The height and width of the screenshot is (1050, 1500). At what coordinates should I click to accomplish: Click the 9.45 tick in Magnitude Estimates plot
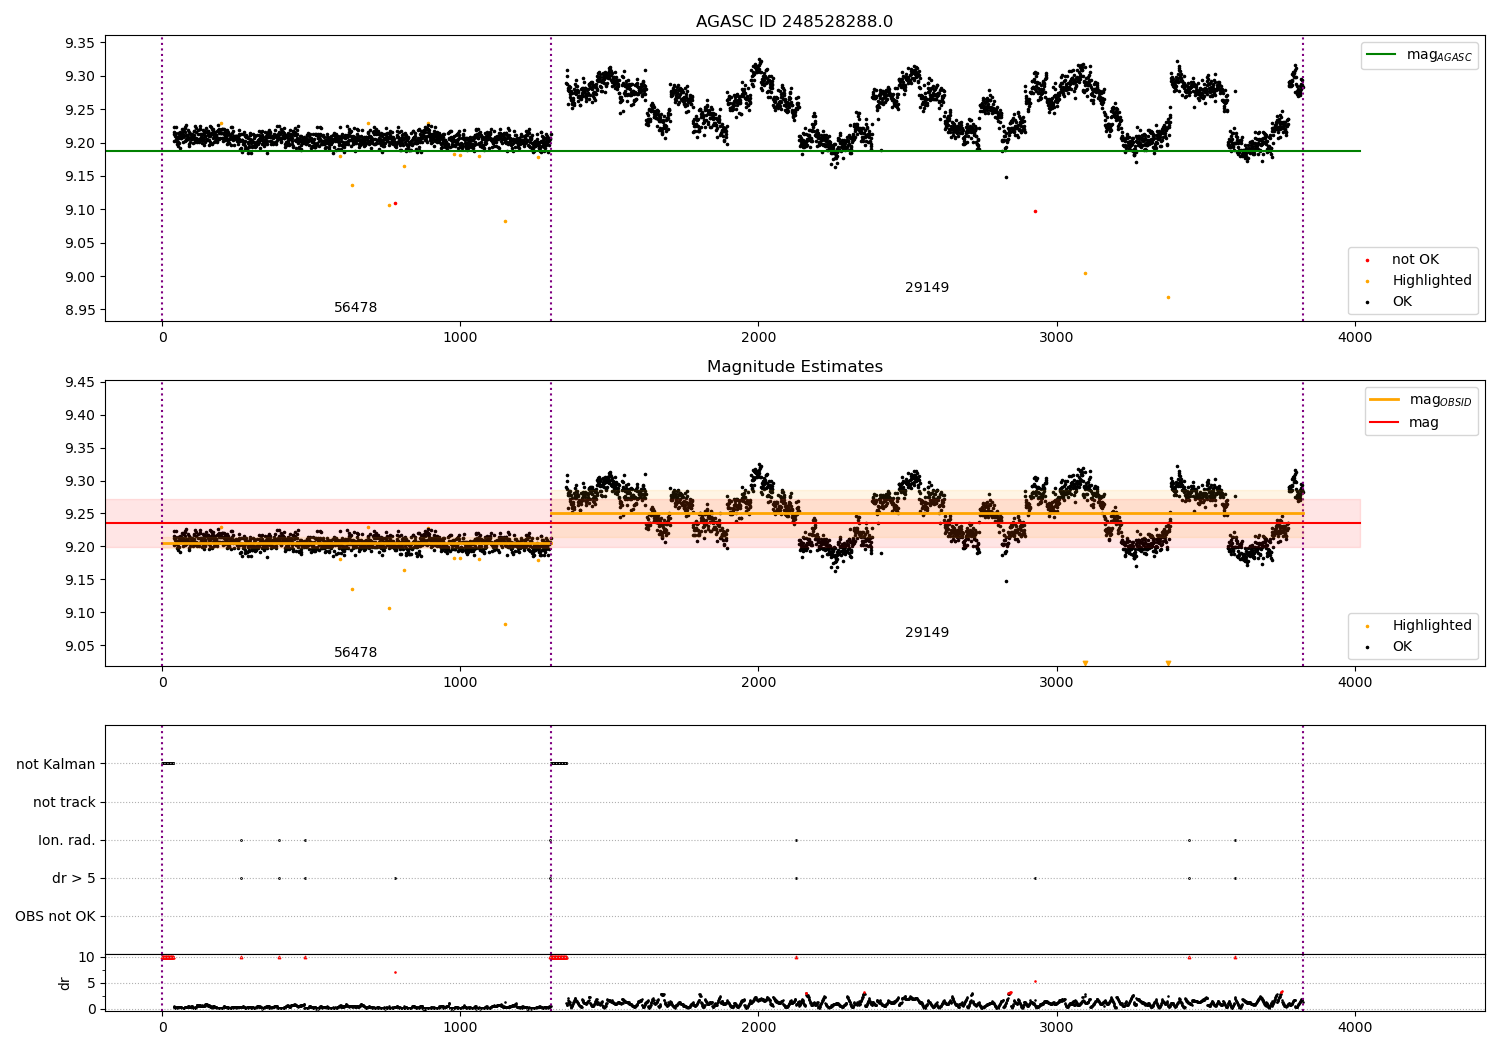tap(80, 382)
